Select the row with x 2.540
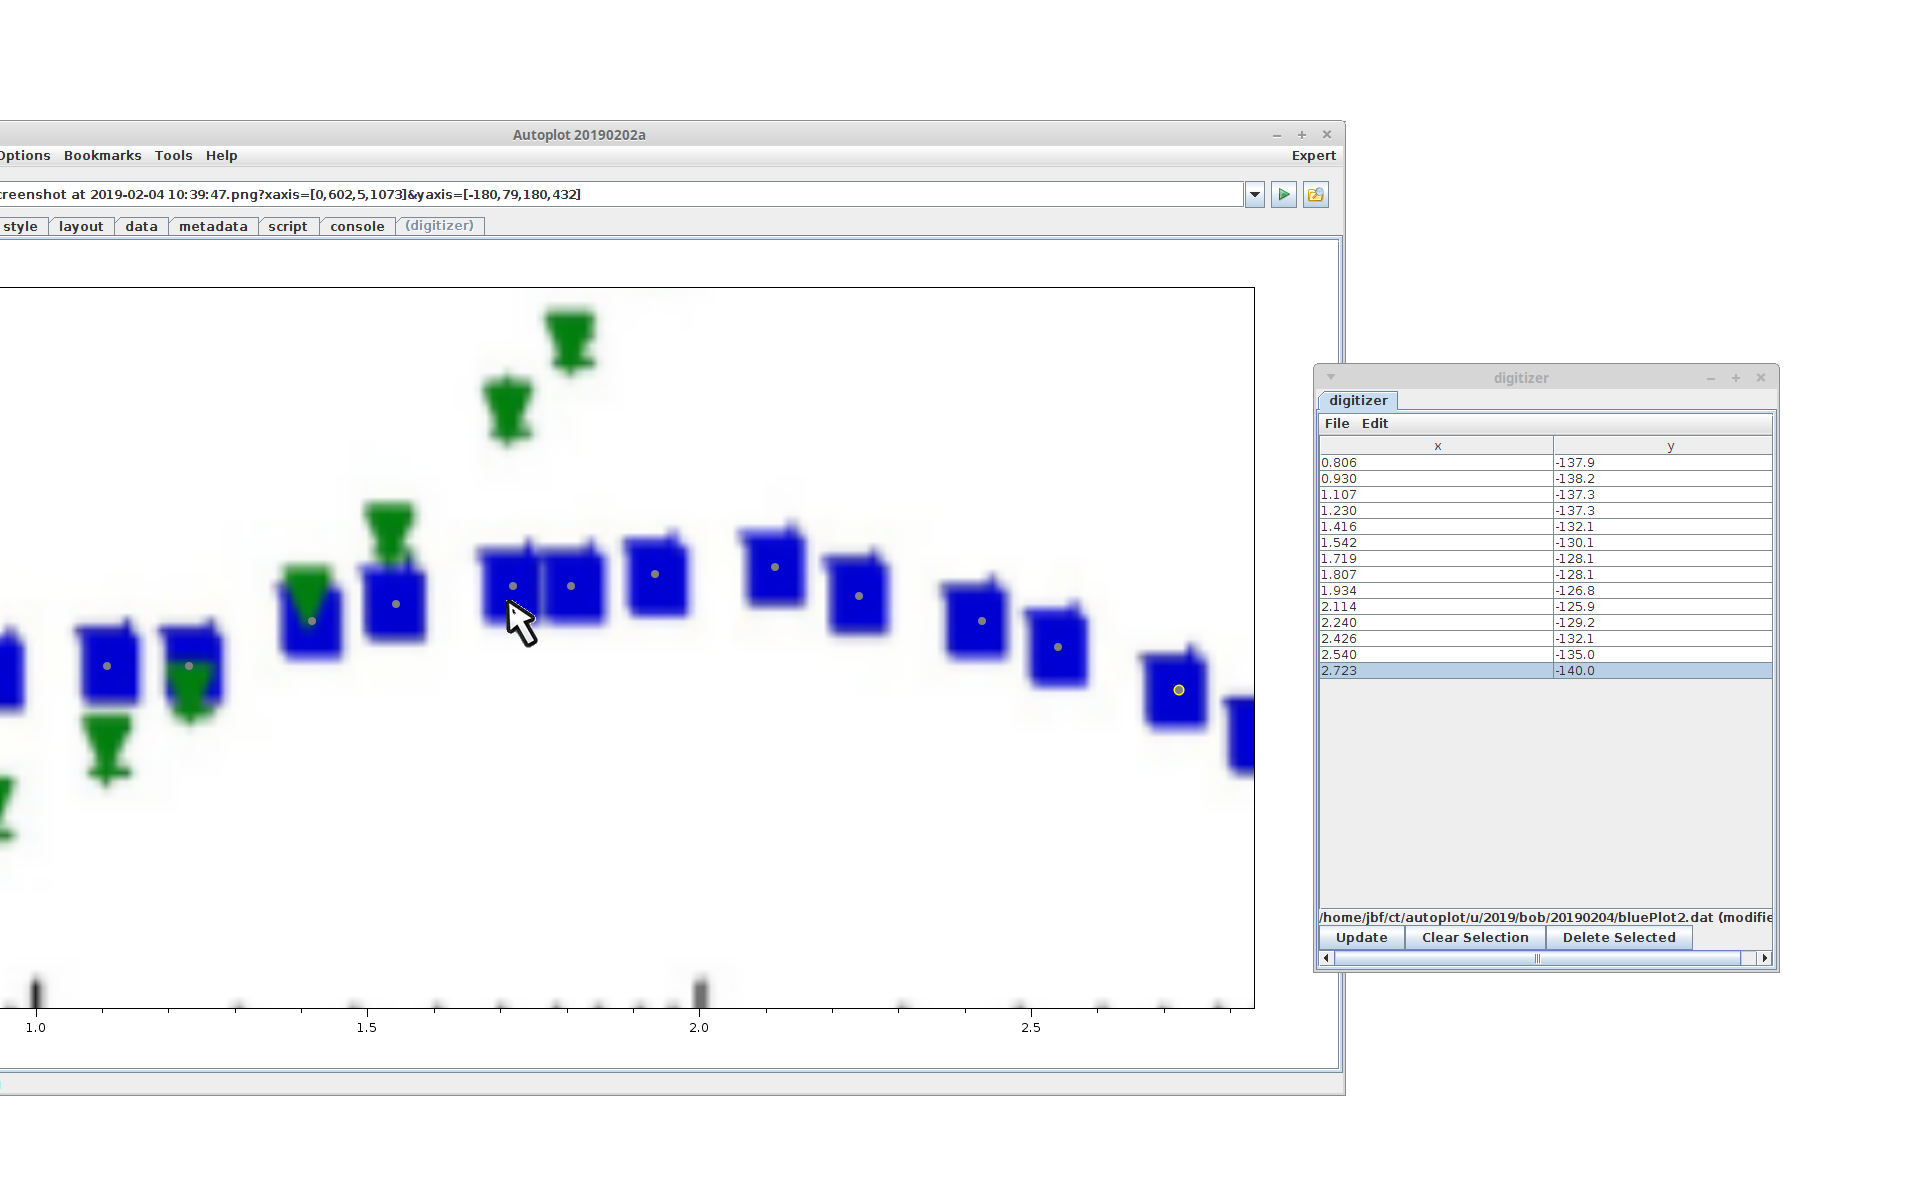The image size is (1920, 1200). tap(1546, 655)
